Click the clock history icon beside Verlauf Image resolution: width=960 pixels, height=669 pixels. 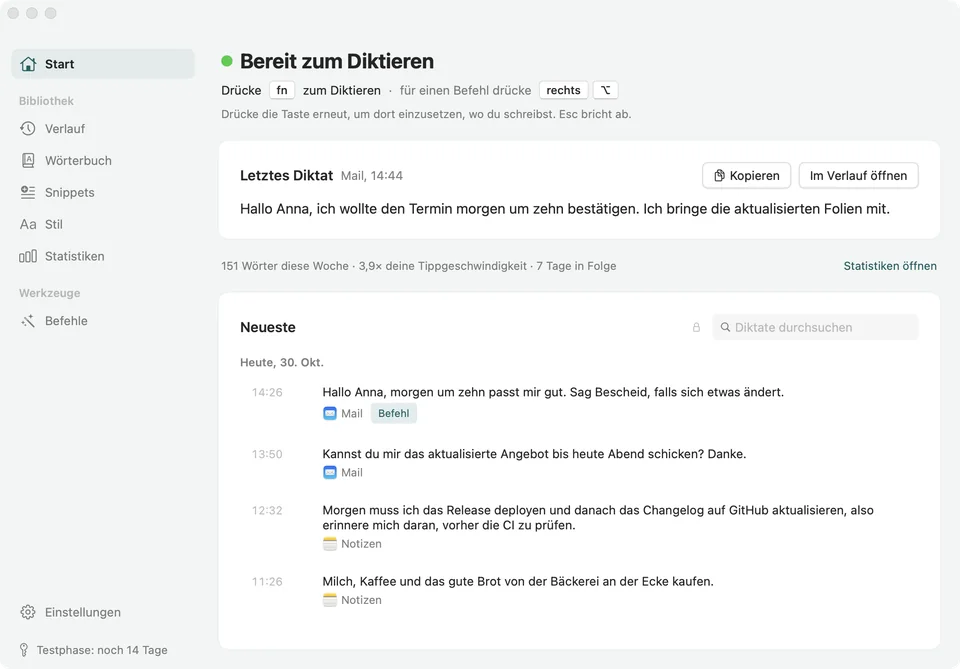[x=28, y=129]
